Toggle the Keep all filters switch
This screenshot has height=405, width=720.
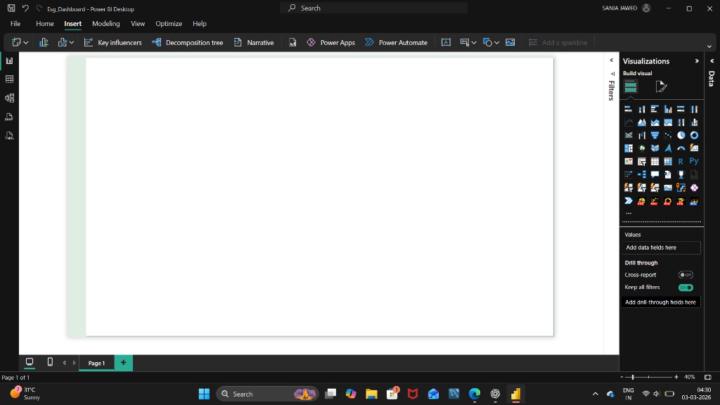point(685,287)
